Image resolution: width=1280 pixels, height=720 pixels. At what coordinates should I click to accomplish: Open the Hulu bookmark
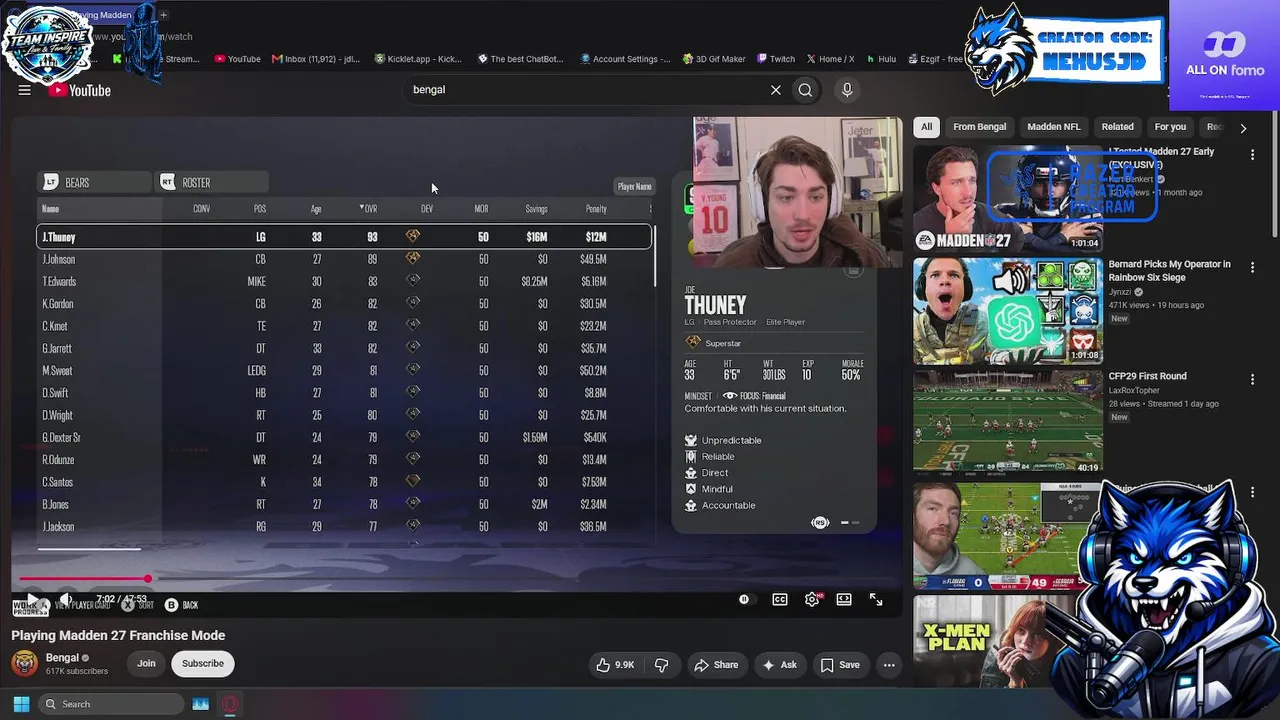(881, 59)
